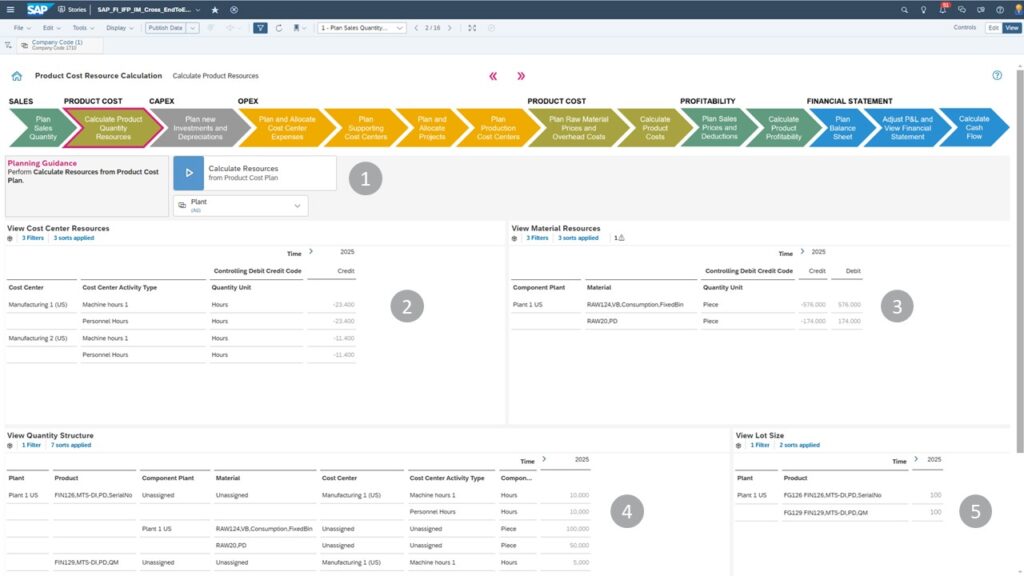
Task: Select the 'Plan Balance Sheet' process step arrow
Action: point(843,128)
